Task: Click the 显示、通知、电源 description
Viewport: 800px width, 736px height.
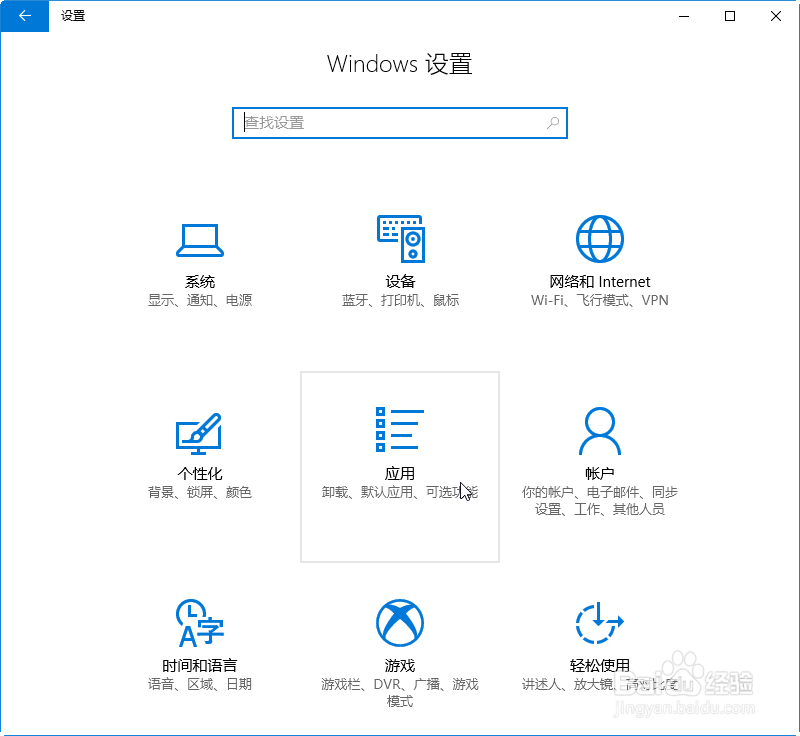Action: pyautogui.click(x=200, y=300)
